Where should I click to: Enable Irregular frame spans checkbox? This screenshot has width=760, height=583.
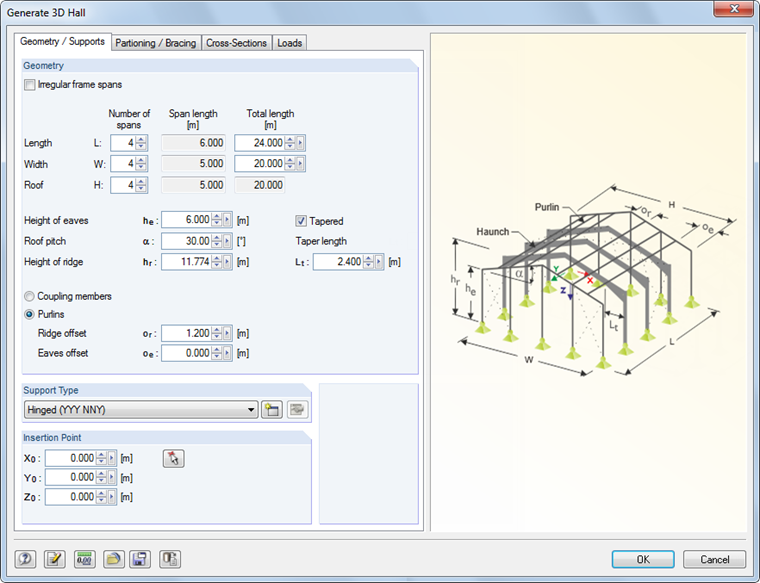point(30,85)
